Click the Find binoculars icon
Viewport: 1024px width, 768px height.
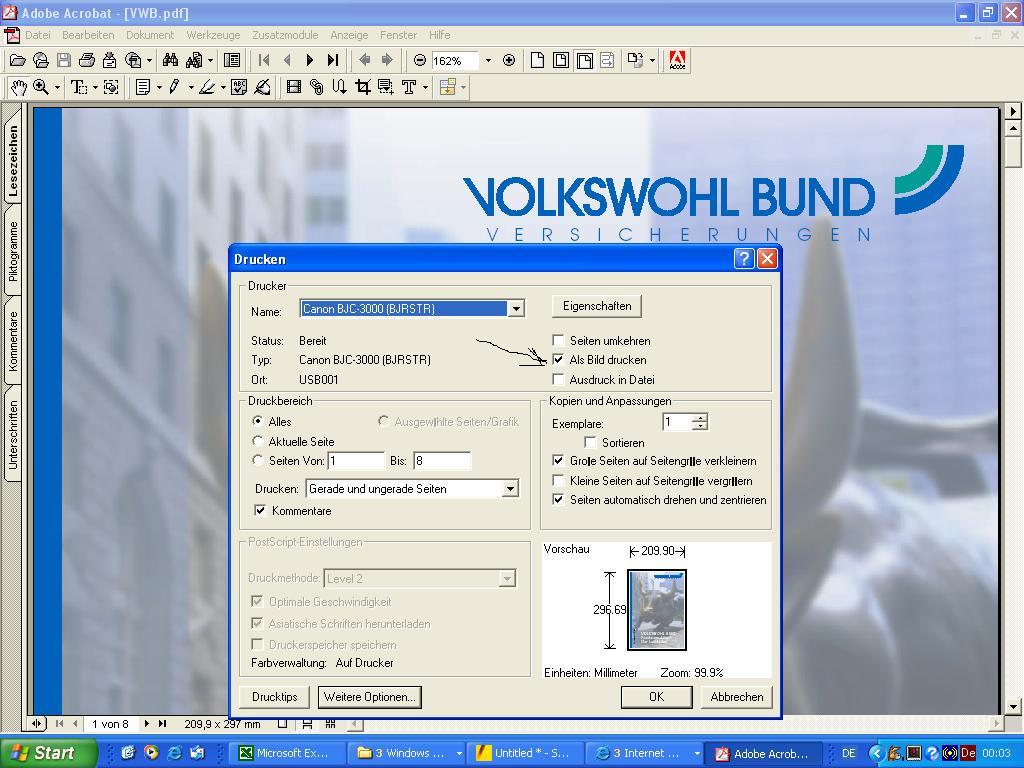(170, 60)
